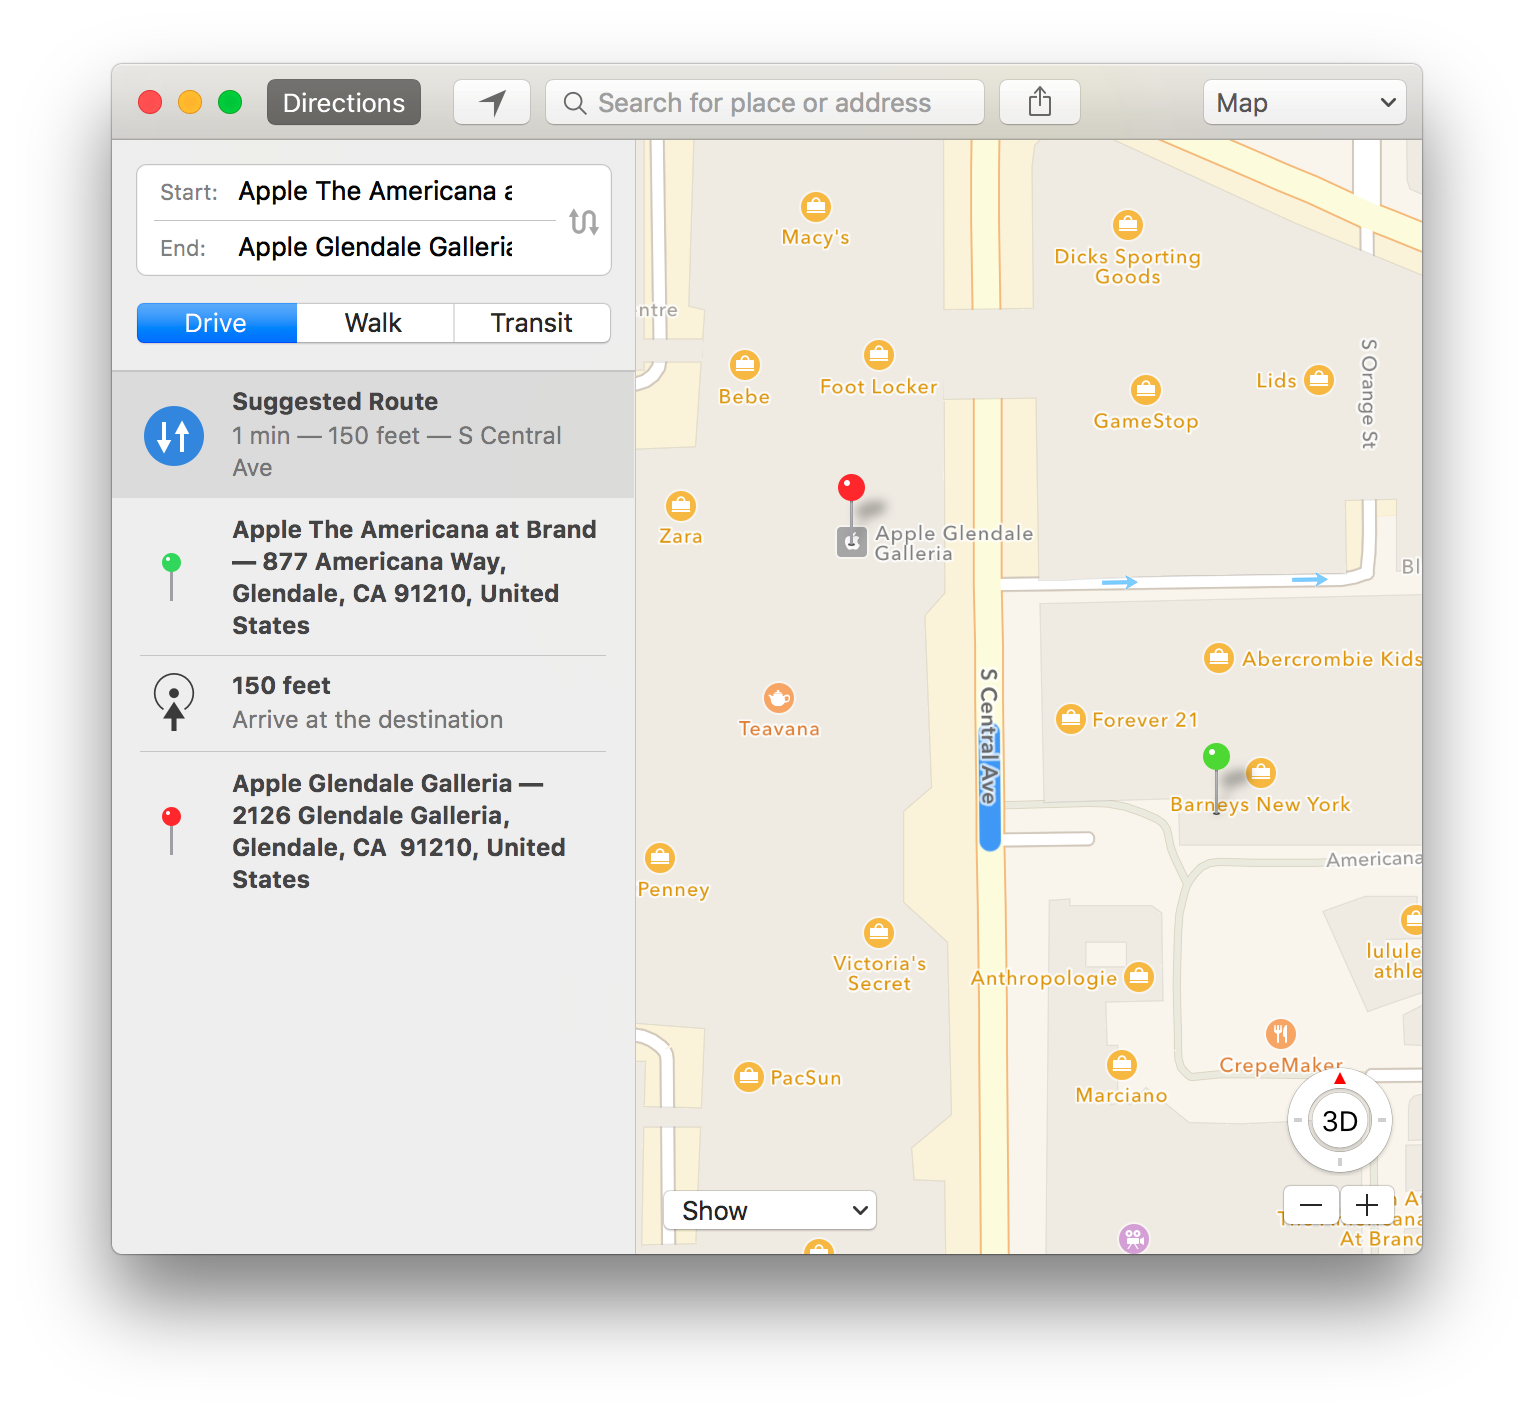Click the JCPenney store pin

660,858
